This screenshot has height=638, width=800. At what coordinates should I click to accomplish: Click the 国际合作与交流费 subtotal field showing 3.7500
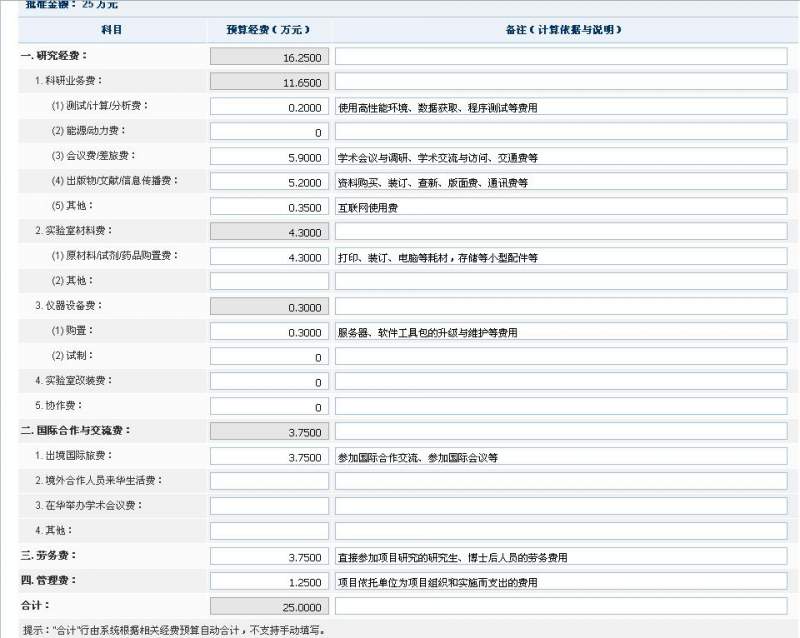click(x=269, y=432)
